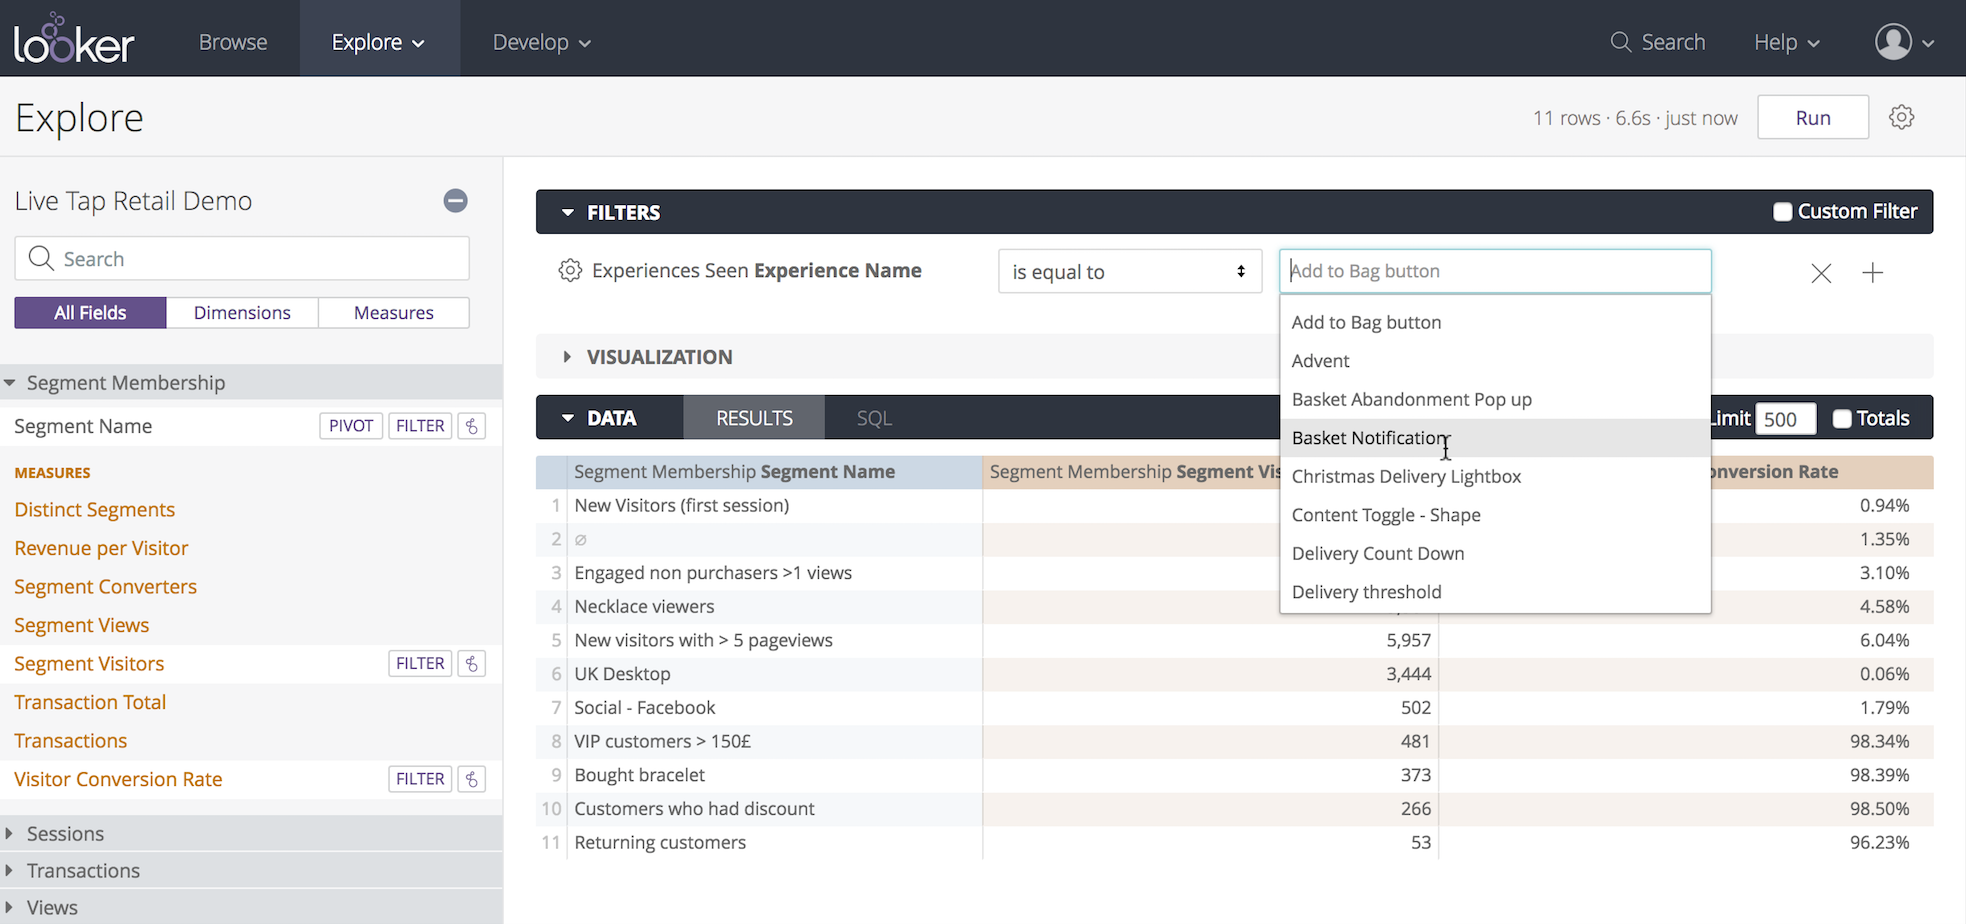Image resolution: width=1966 pixels, height=924 pixels.
Task: Click the 'UK Desktop' table row
Action: click(1234, 674)
